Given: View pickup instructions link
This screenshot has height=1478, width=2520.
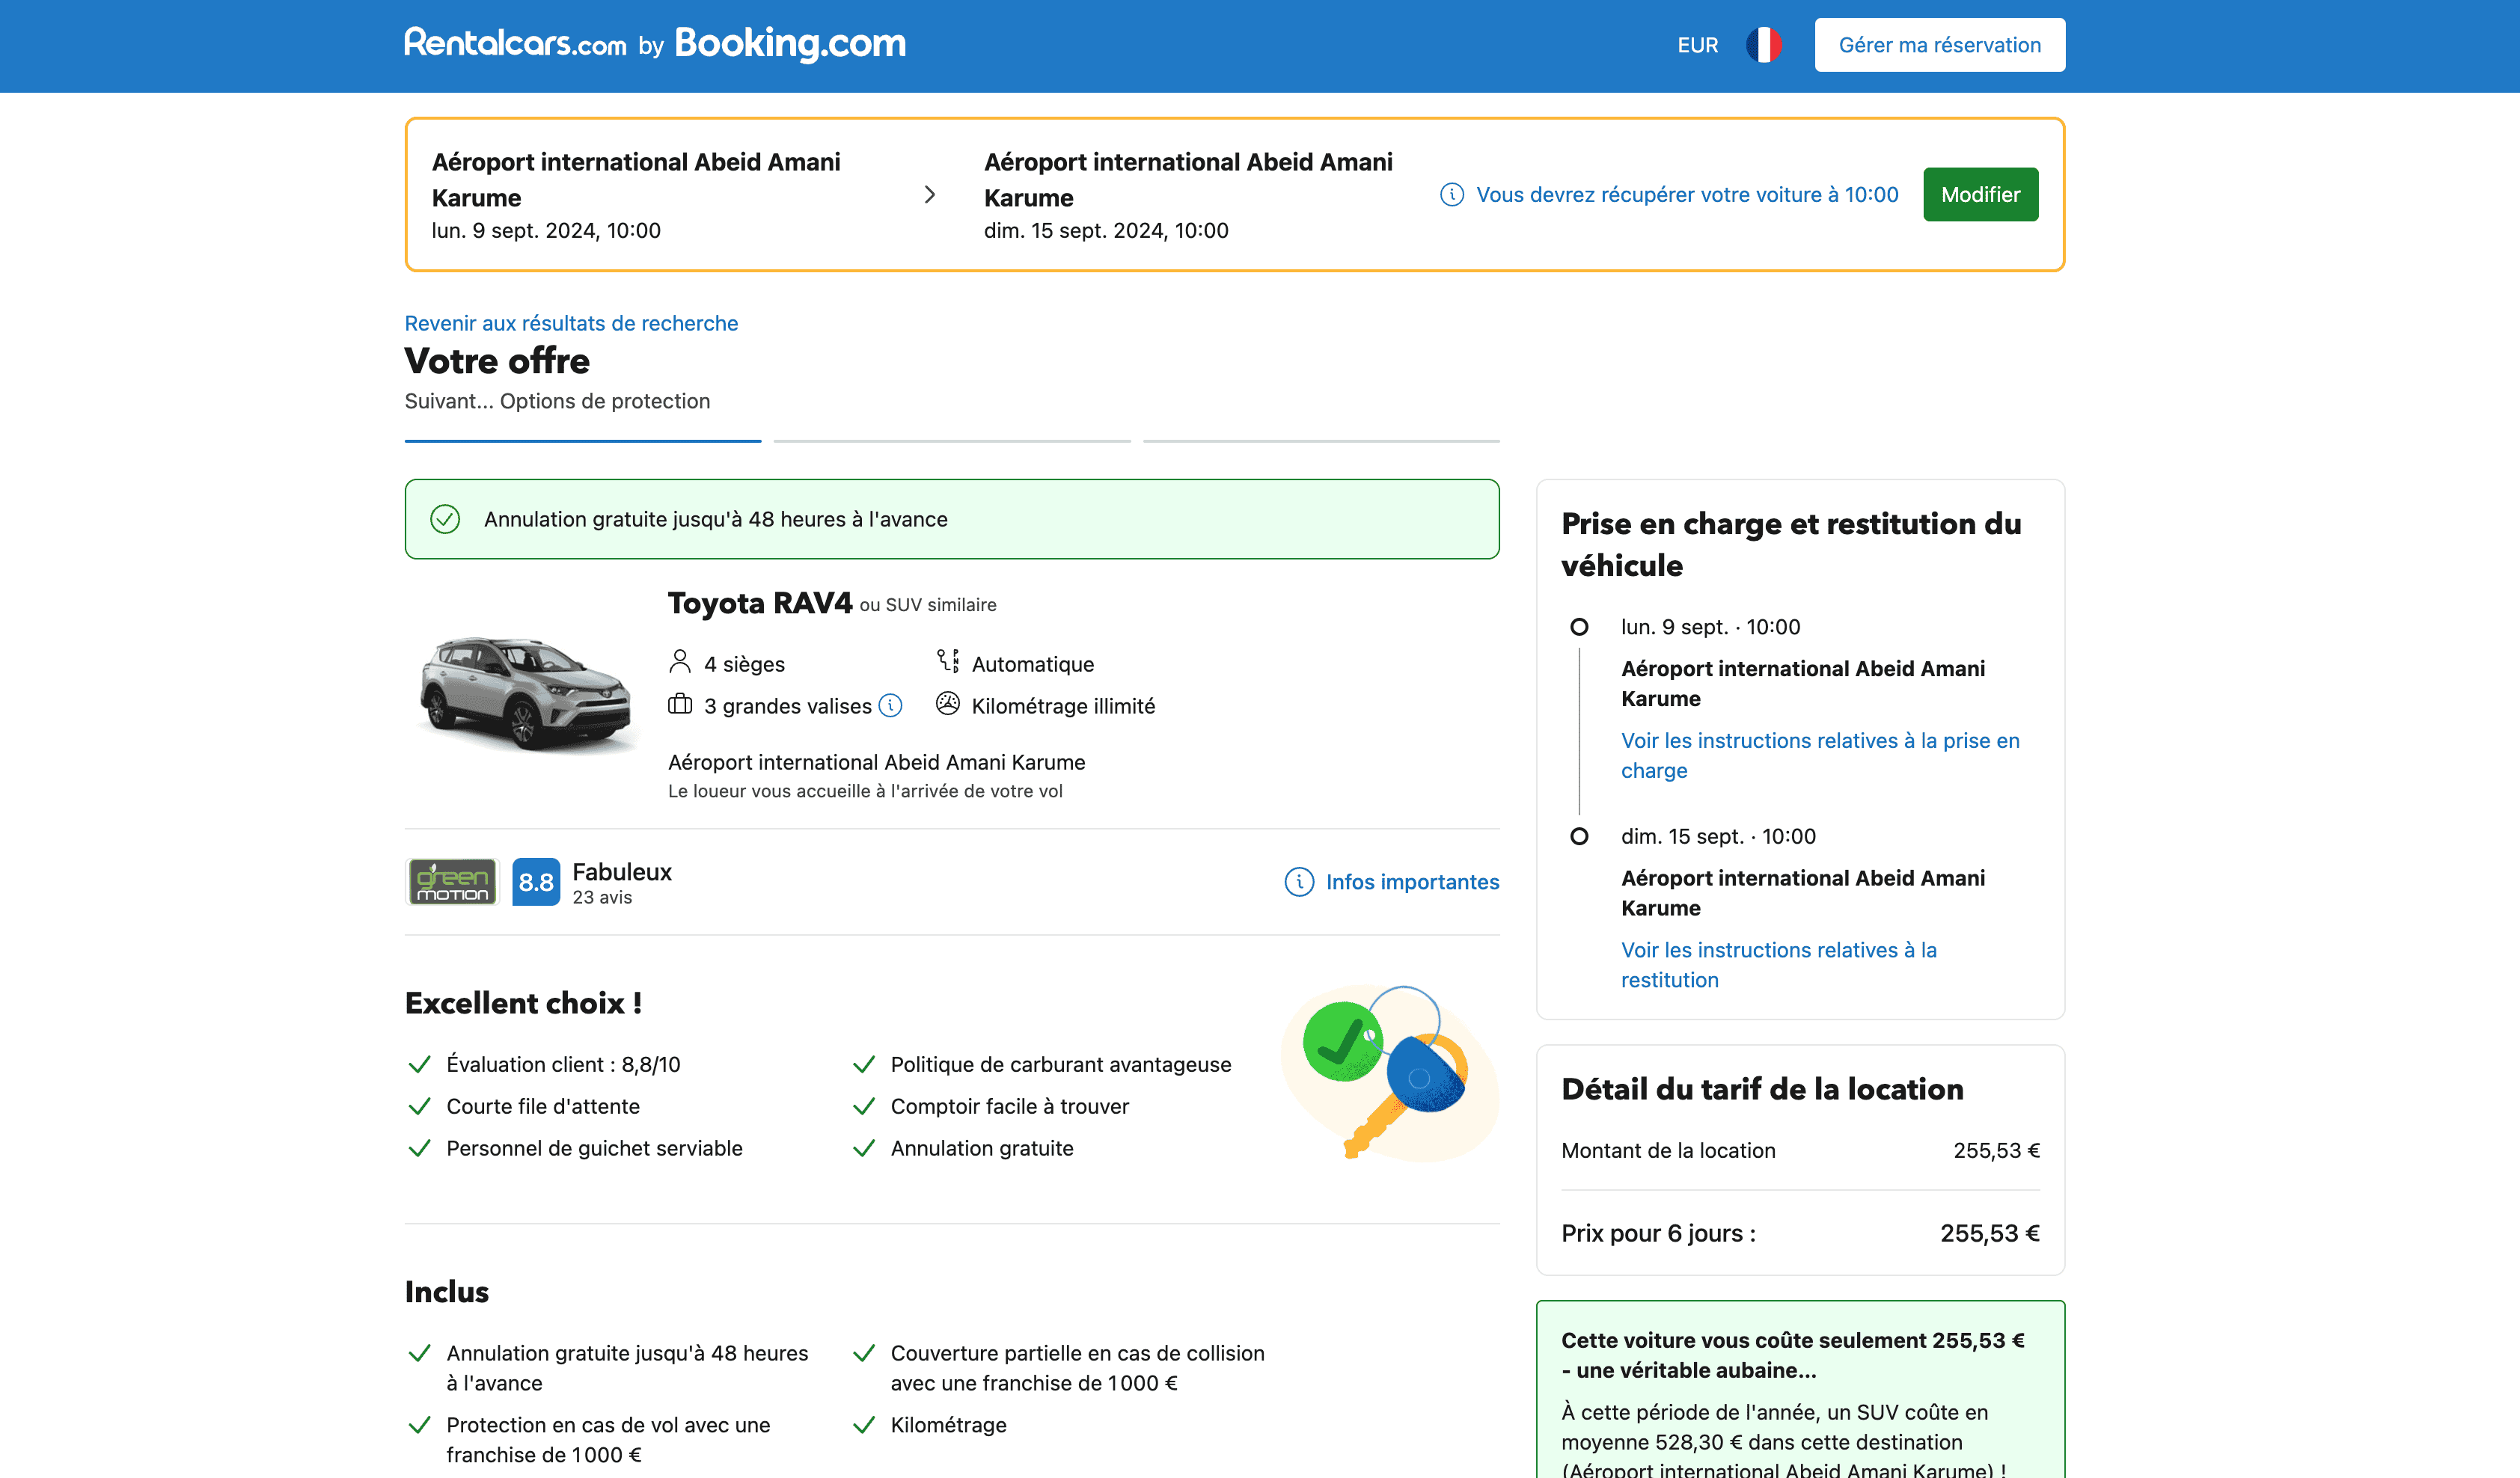Looking at the screenshot, I should point(1820,755).
